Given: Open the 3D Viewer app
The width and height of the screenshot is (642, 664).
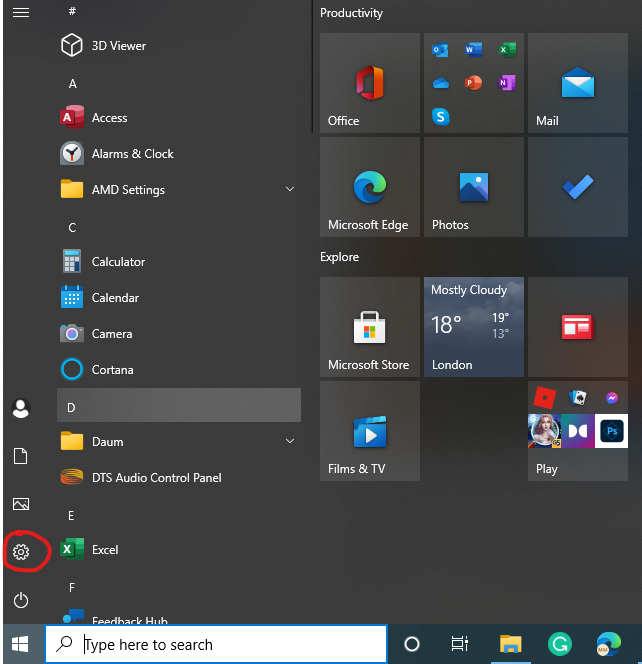Looking at the screenshot, I should pyautogui.click(x=179, y=45).
